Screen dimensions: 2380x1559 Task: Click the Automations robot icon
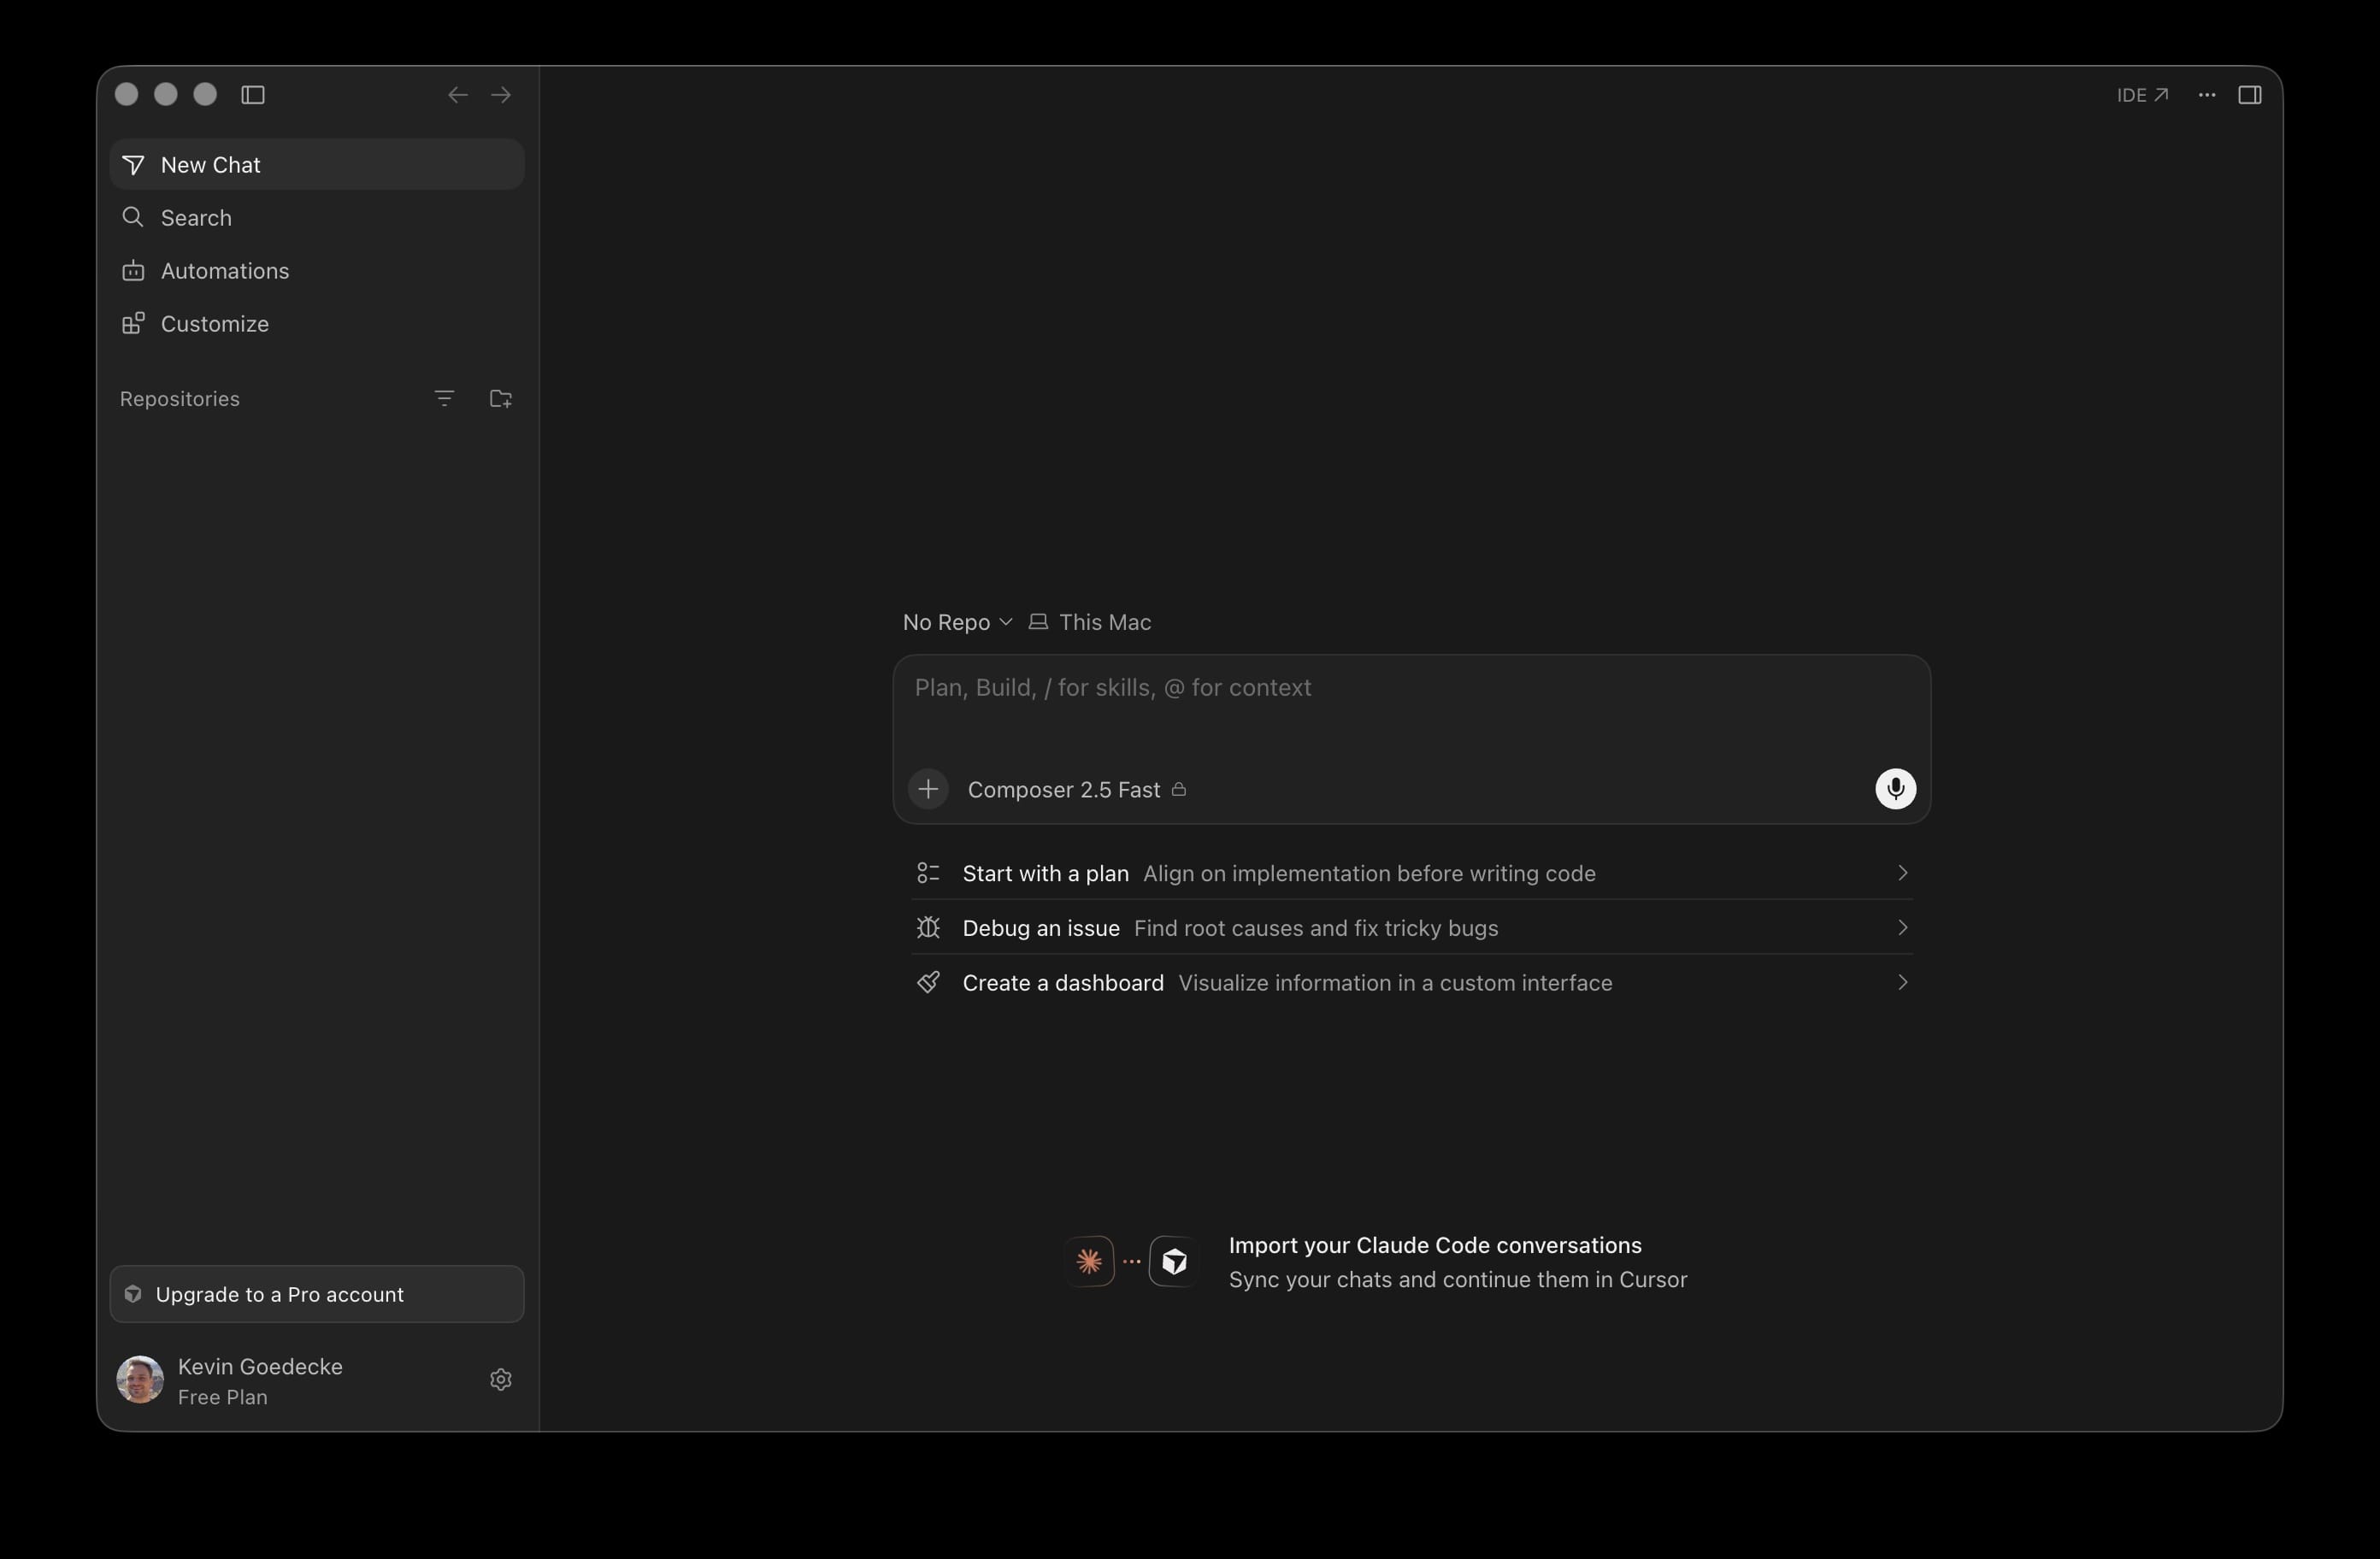133,271
